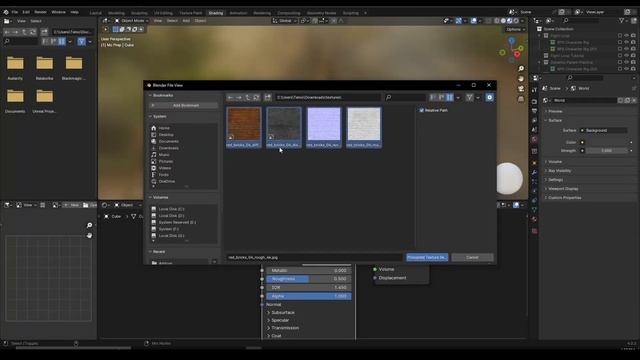Click filter funnel icon in File View
This screenshot has height=360, width=640.
click(469, 98)
